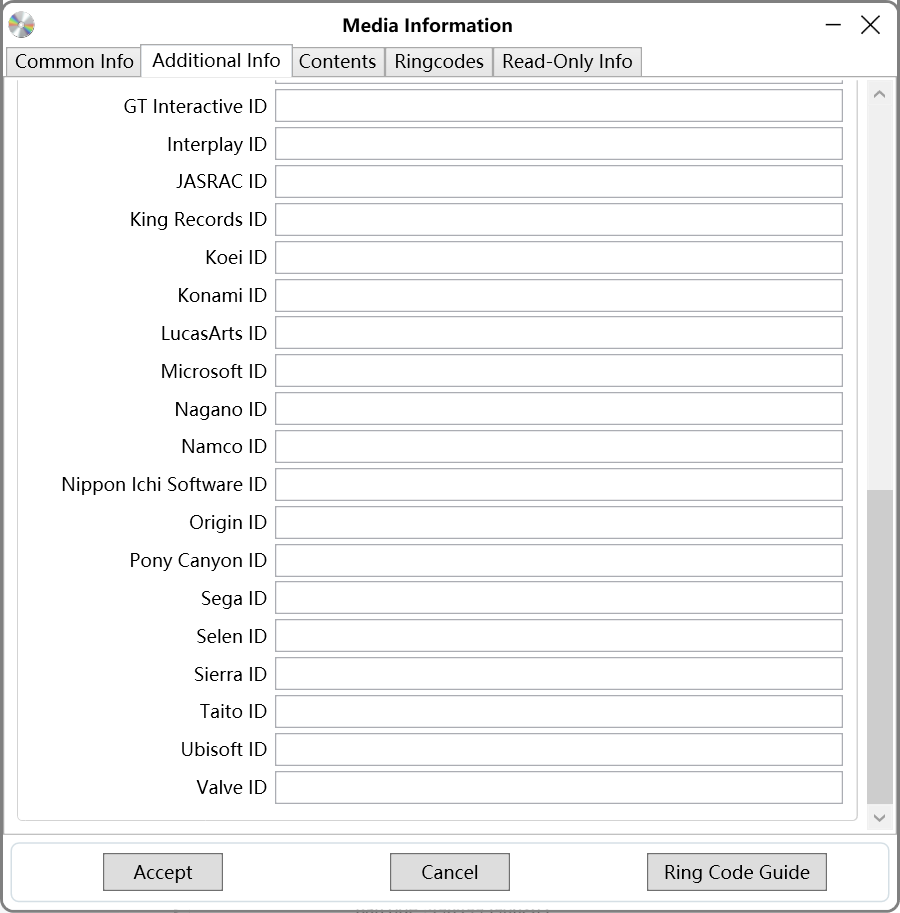The width and height of the screenshot is (900, 913).
Task: Click the scrollbar up arrow
Action: 880,94
